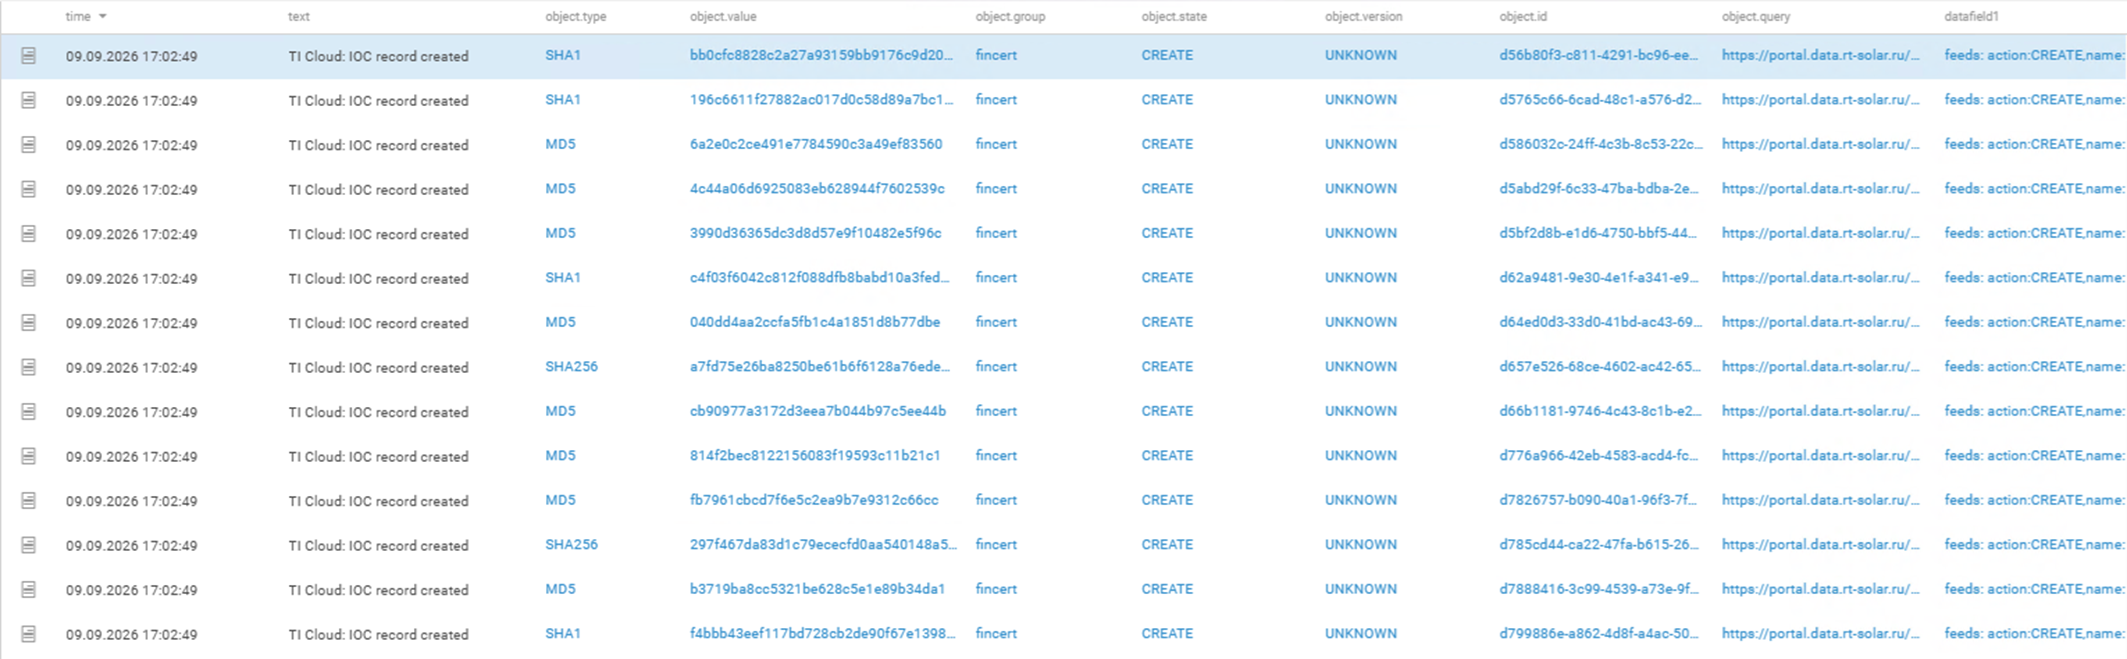Open record icon for hash 4c44a06d6925 row
Viewport: 2127px width, 659px height.
pyautogui.click(x=29, y=189)
